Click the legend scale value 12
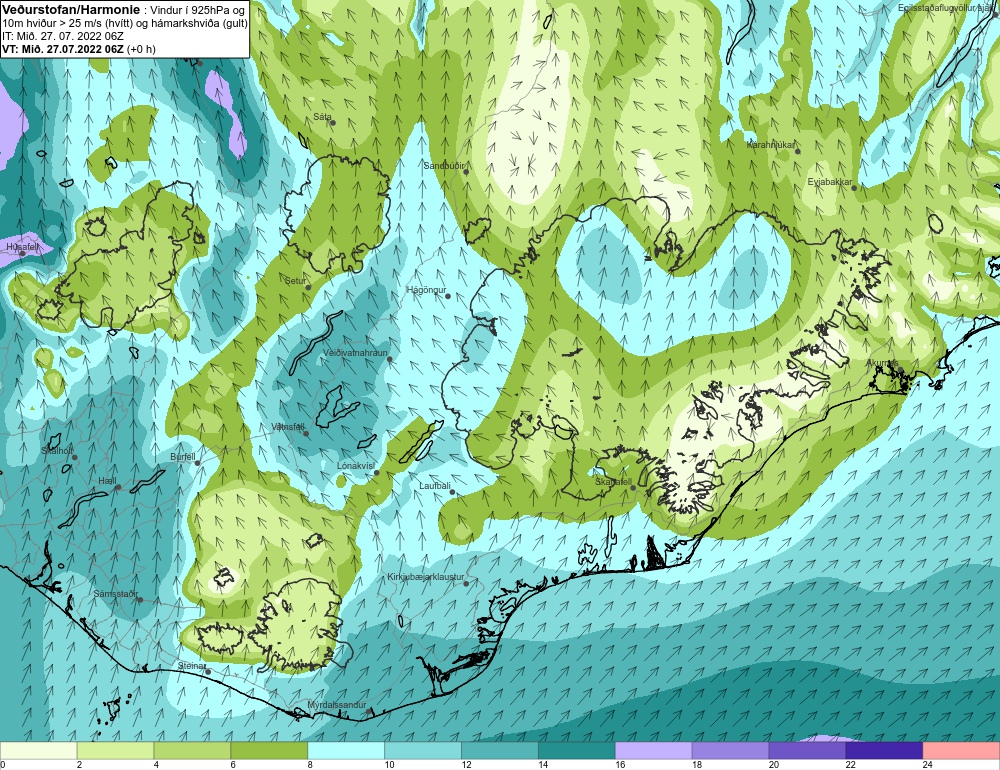1000x770 pixels. click(x=466, y=764)
